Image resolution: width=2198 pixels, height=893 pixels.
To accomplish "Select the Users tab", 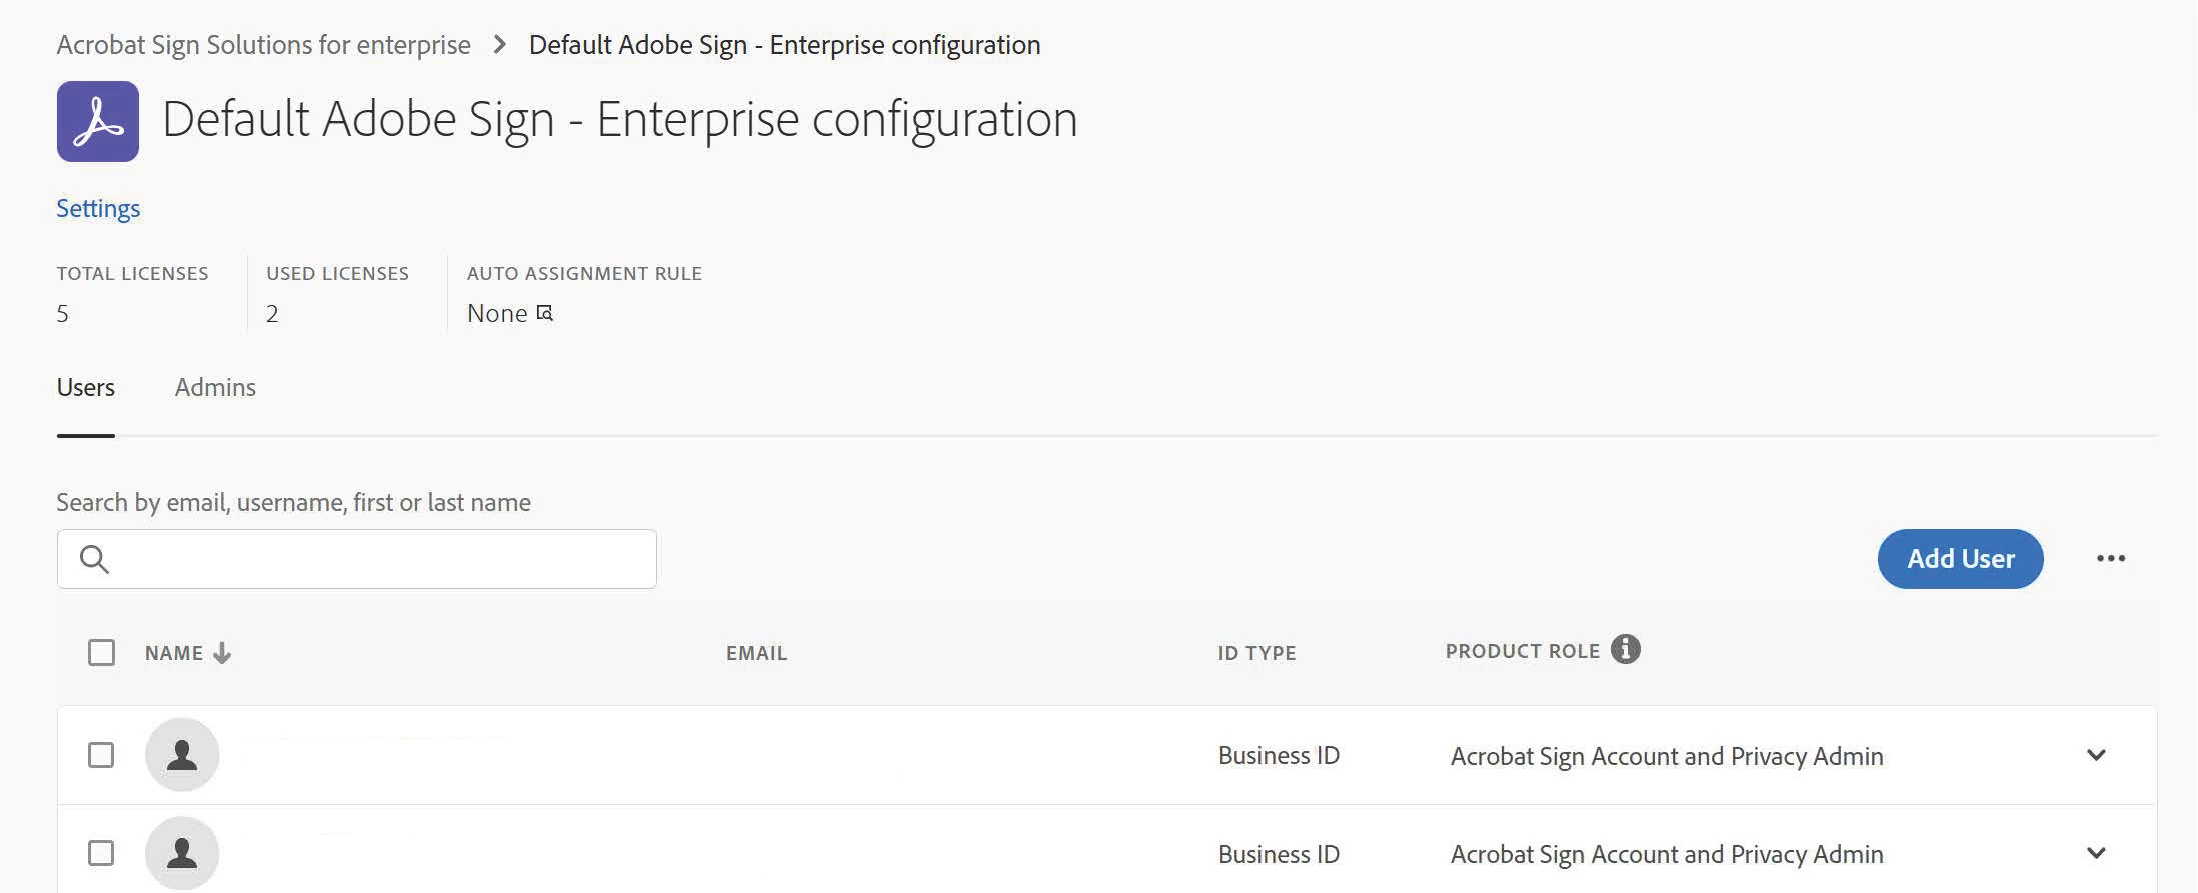I will (x=86, y=388).
